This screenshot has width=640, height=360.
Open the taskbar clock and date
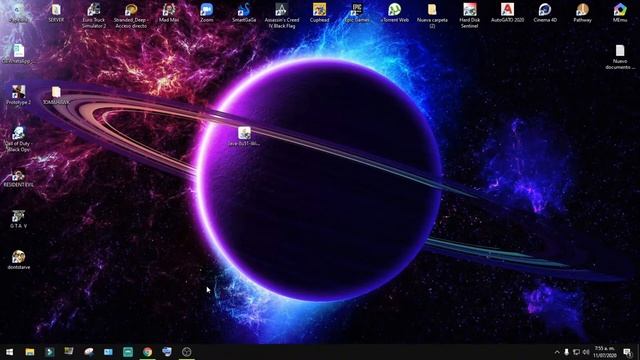605,352
